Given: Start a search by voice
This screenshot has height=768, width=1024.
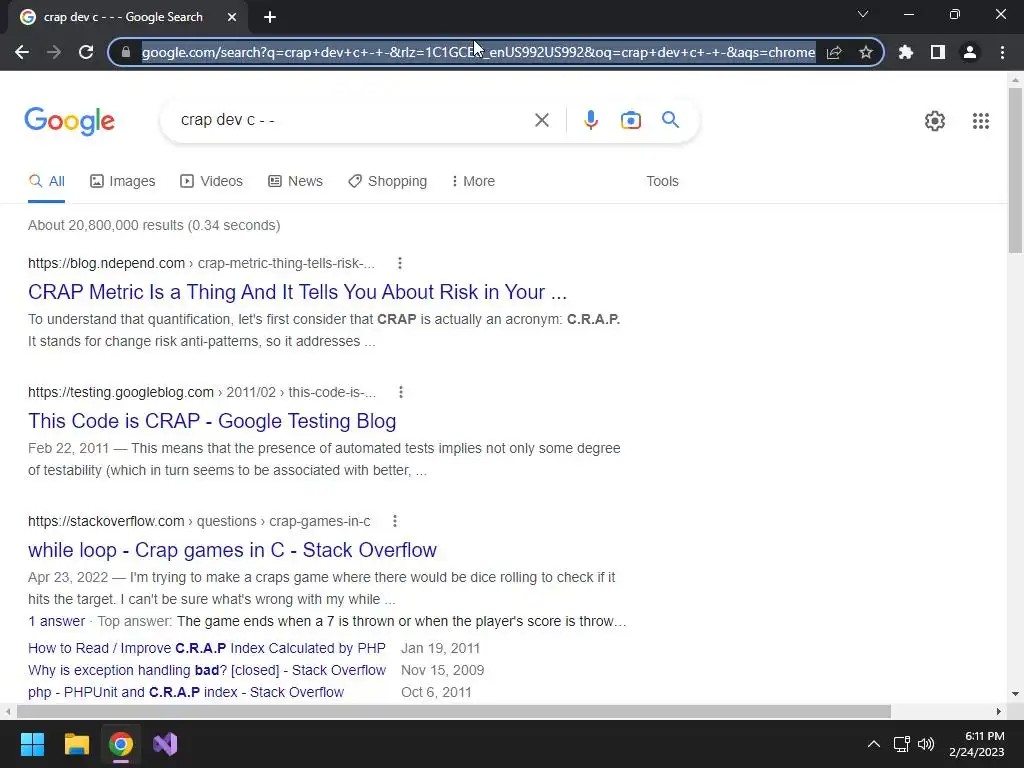Looking at the screenshot, I should coord(590,120).
